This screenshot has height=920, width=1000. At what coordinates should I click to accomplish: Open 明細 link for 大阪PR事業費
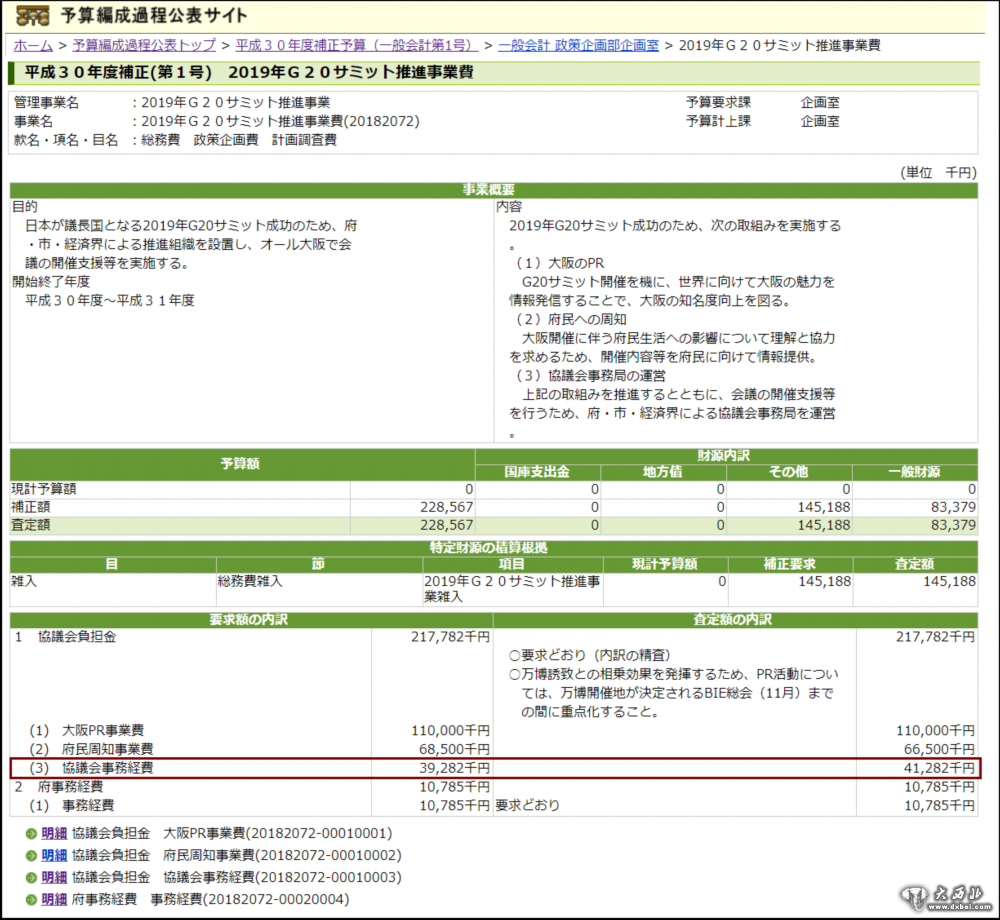54,833
